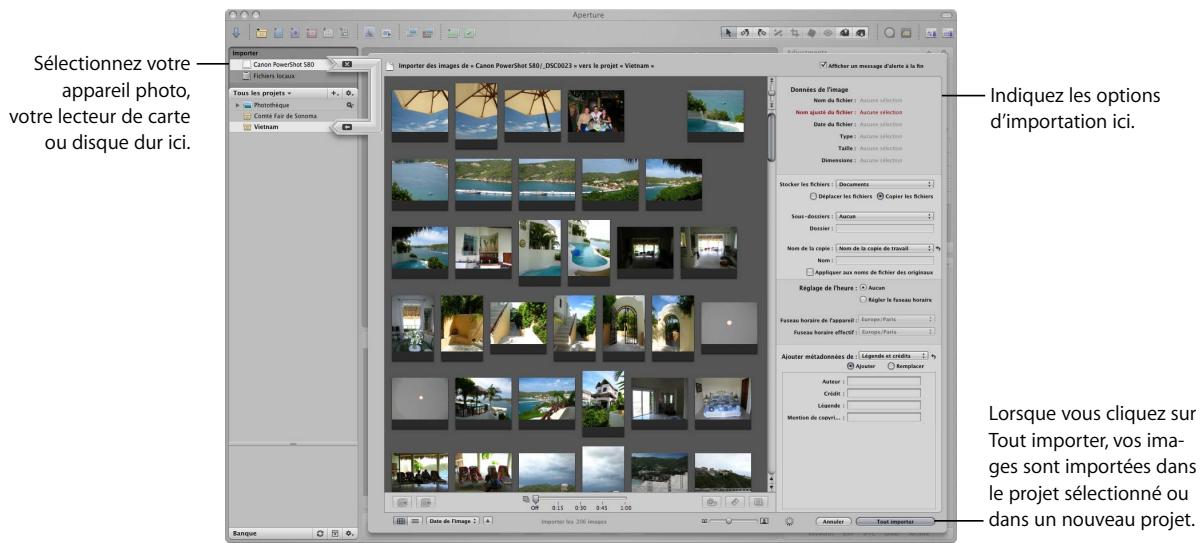Switch the import browser to list view
The height and width of the screenshot is (543, 1204).
tap(414, 521)
